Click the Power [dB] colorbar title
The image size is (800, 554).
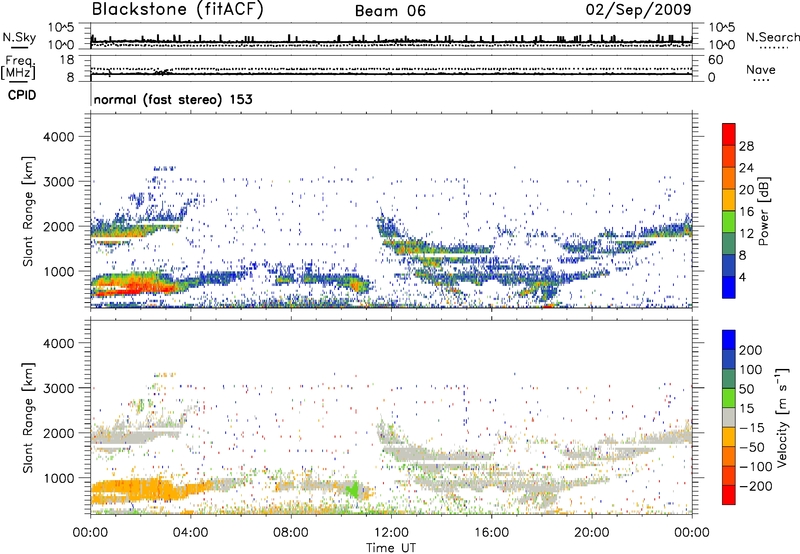[763, 211]
